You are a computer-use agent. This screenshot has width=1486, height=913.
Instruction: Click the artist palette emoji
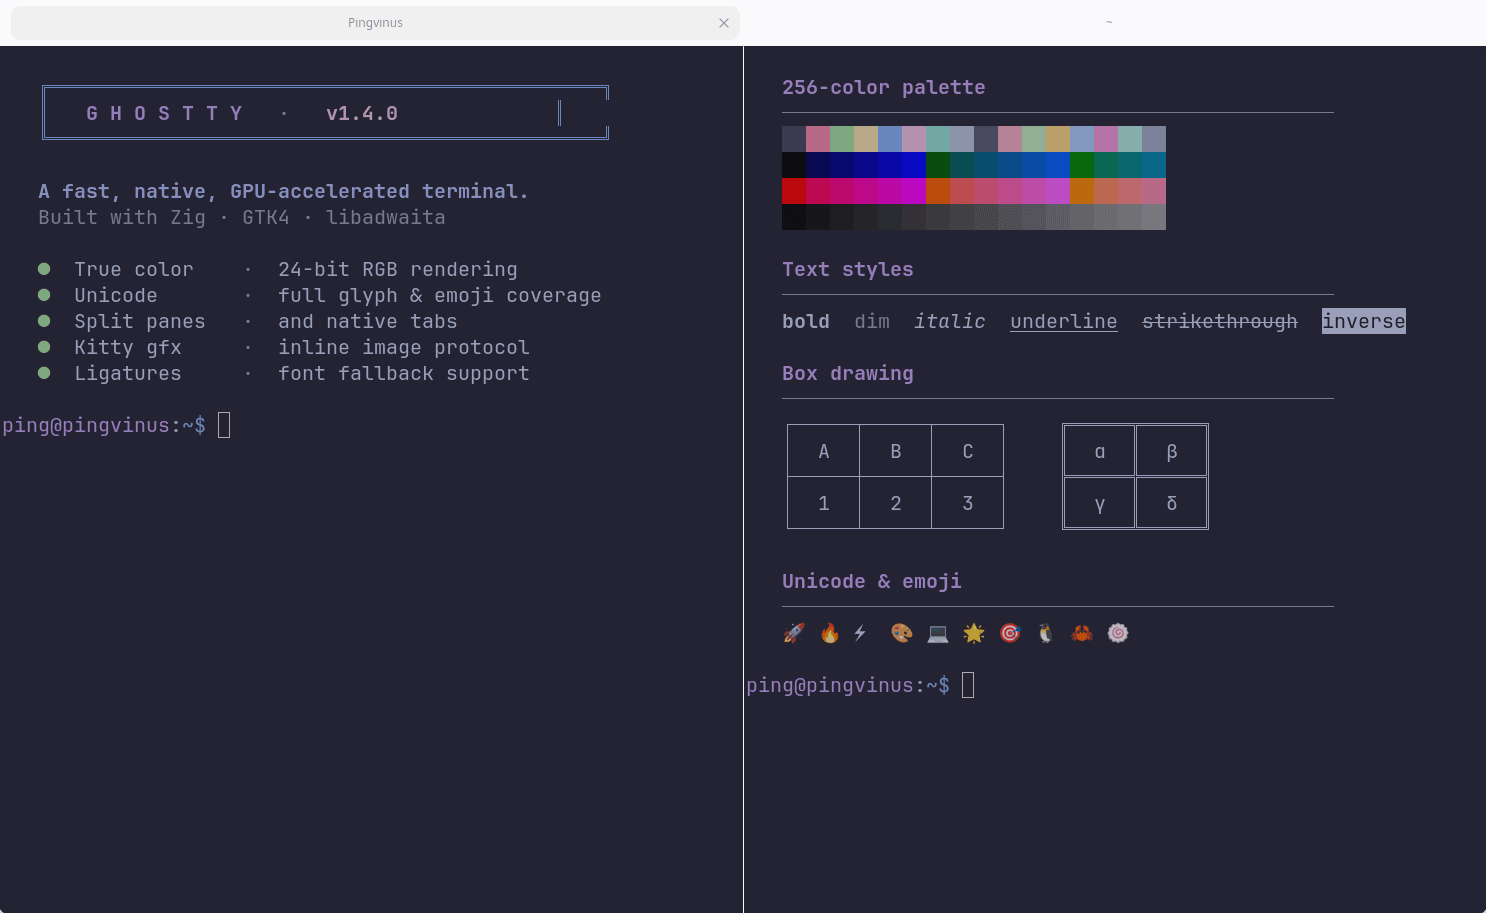902,633
